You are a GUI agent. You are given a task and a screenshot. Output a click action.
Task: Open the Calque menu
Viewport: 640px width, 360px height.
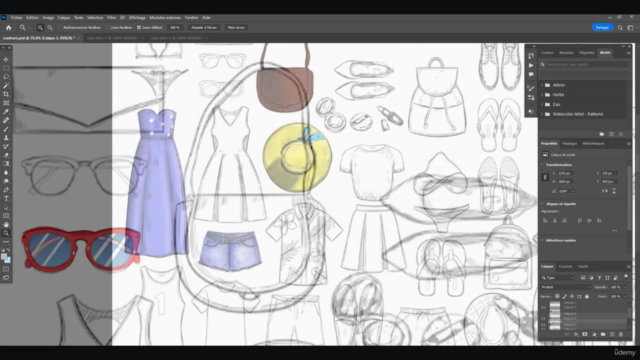64,18
